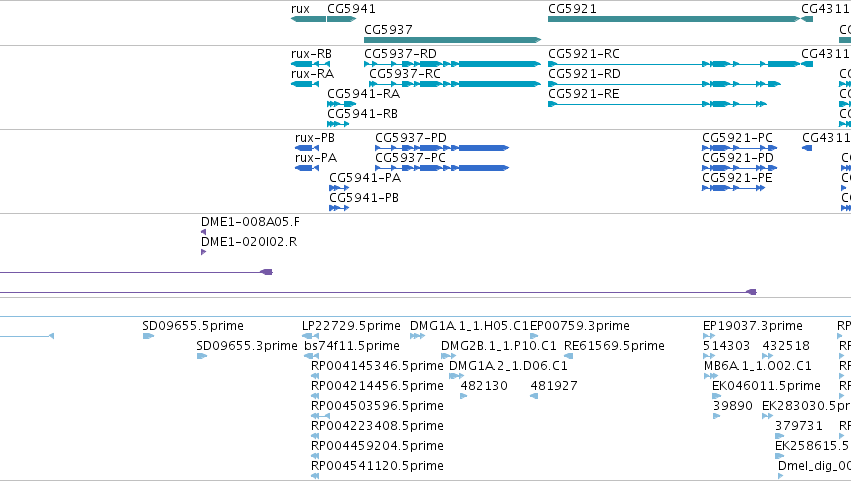Image resolution: width=851 pixels, height=481 pixels.
Task: Open the CG5921-PE protein label
Action: pyautogui.click(x=737, y=178)
